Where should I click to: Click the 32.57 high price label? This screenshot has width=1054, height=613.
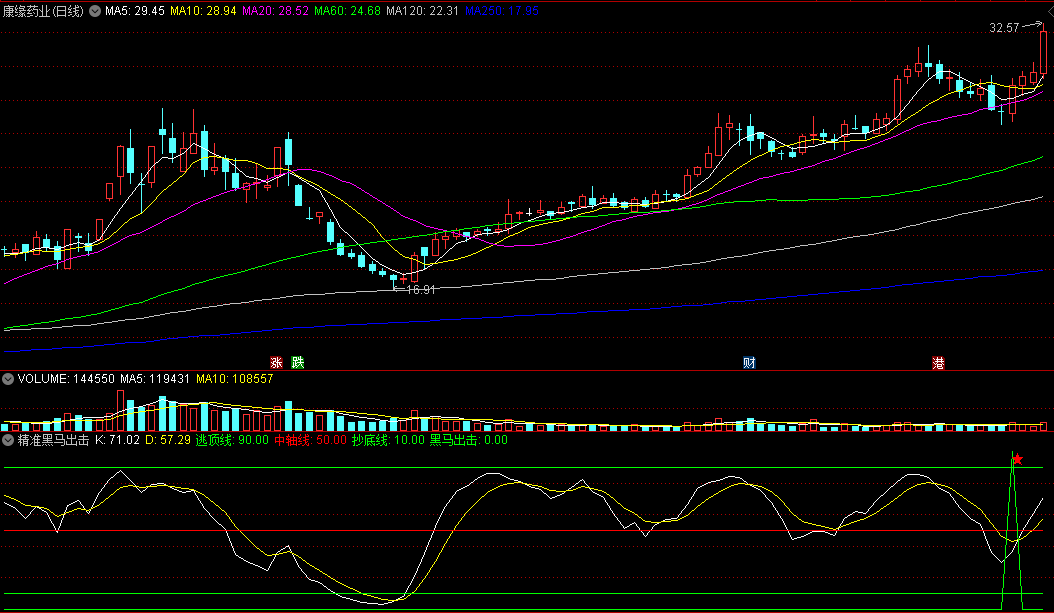coord(1004,28)
